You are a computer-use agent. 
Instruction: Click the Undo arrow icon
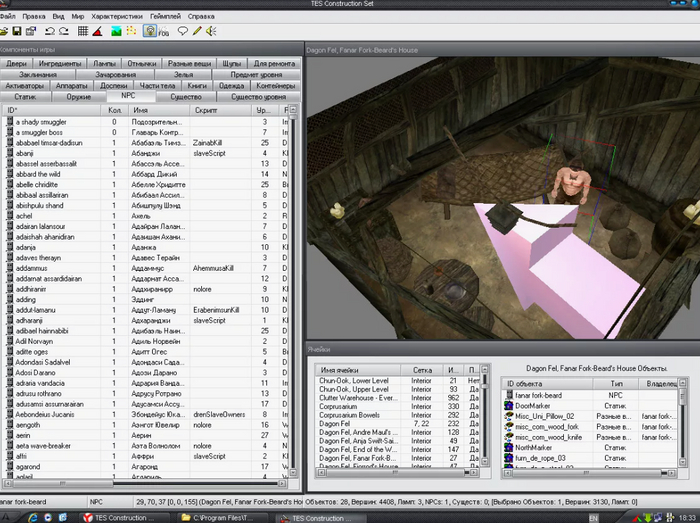[50, 31]
